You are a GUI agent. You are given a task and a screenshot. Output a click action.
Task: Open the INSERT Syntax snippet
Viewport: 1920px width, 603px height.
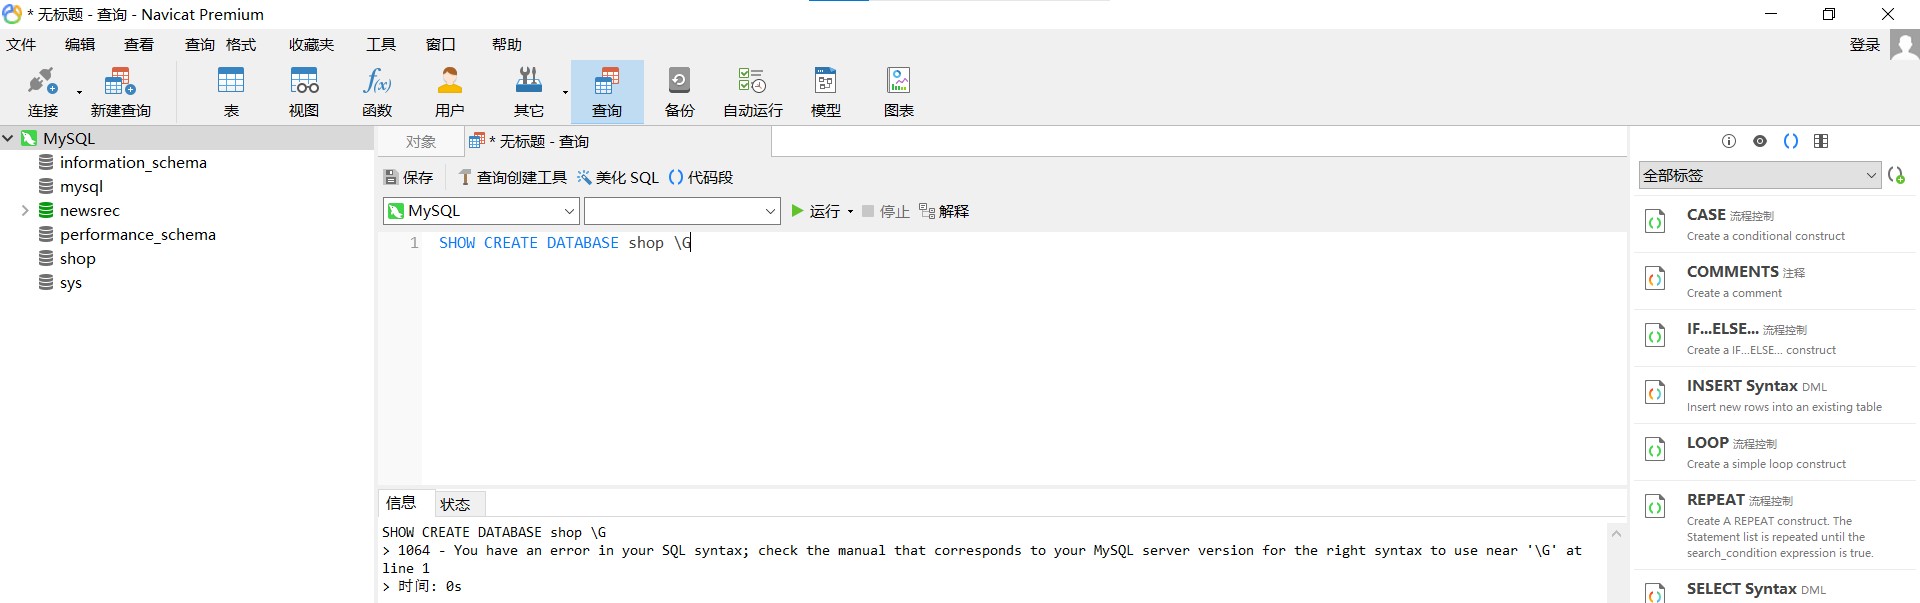coord(1776,395)
